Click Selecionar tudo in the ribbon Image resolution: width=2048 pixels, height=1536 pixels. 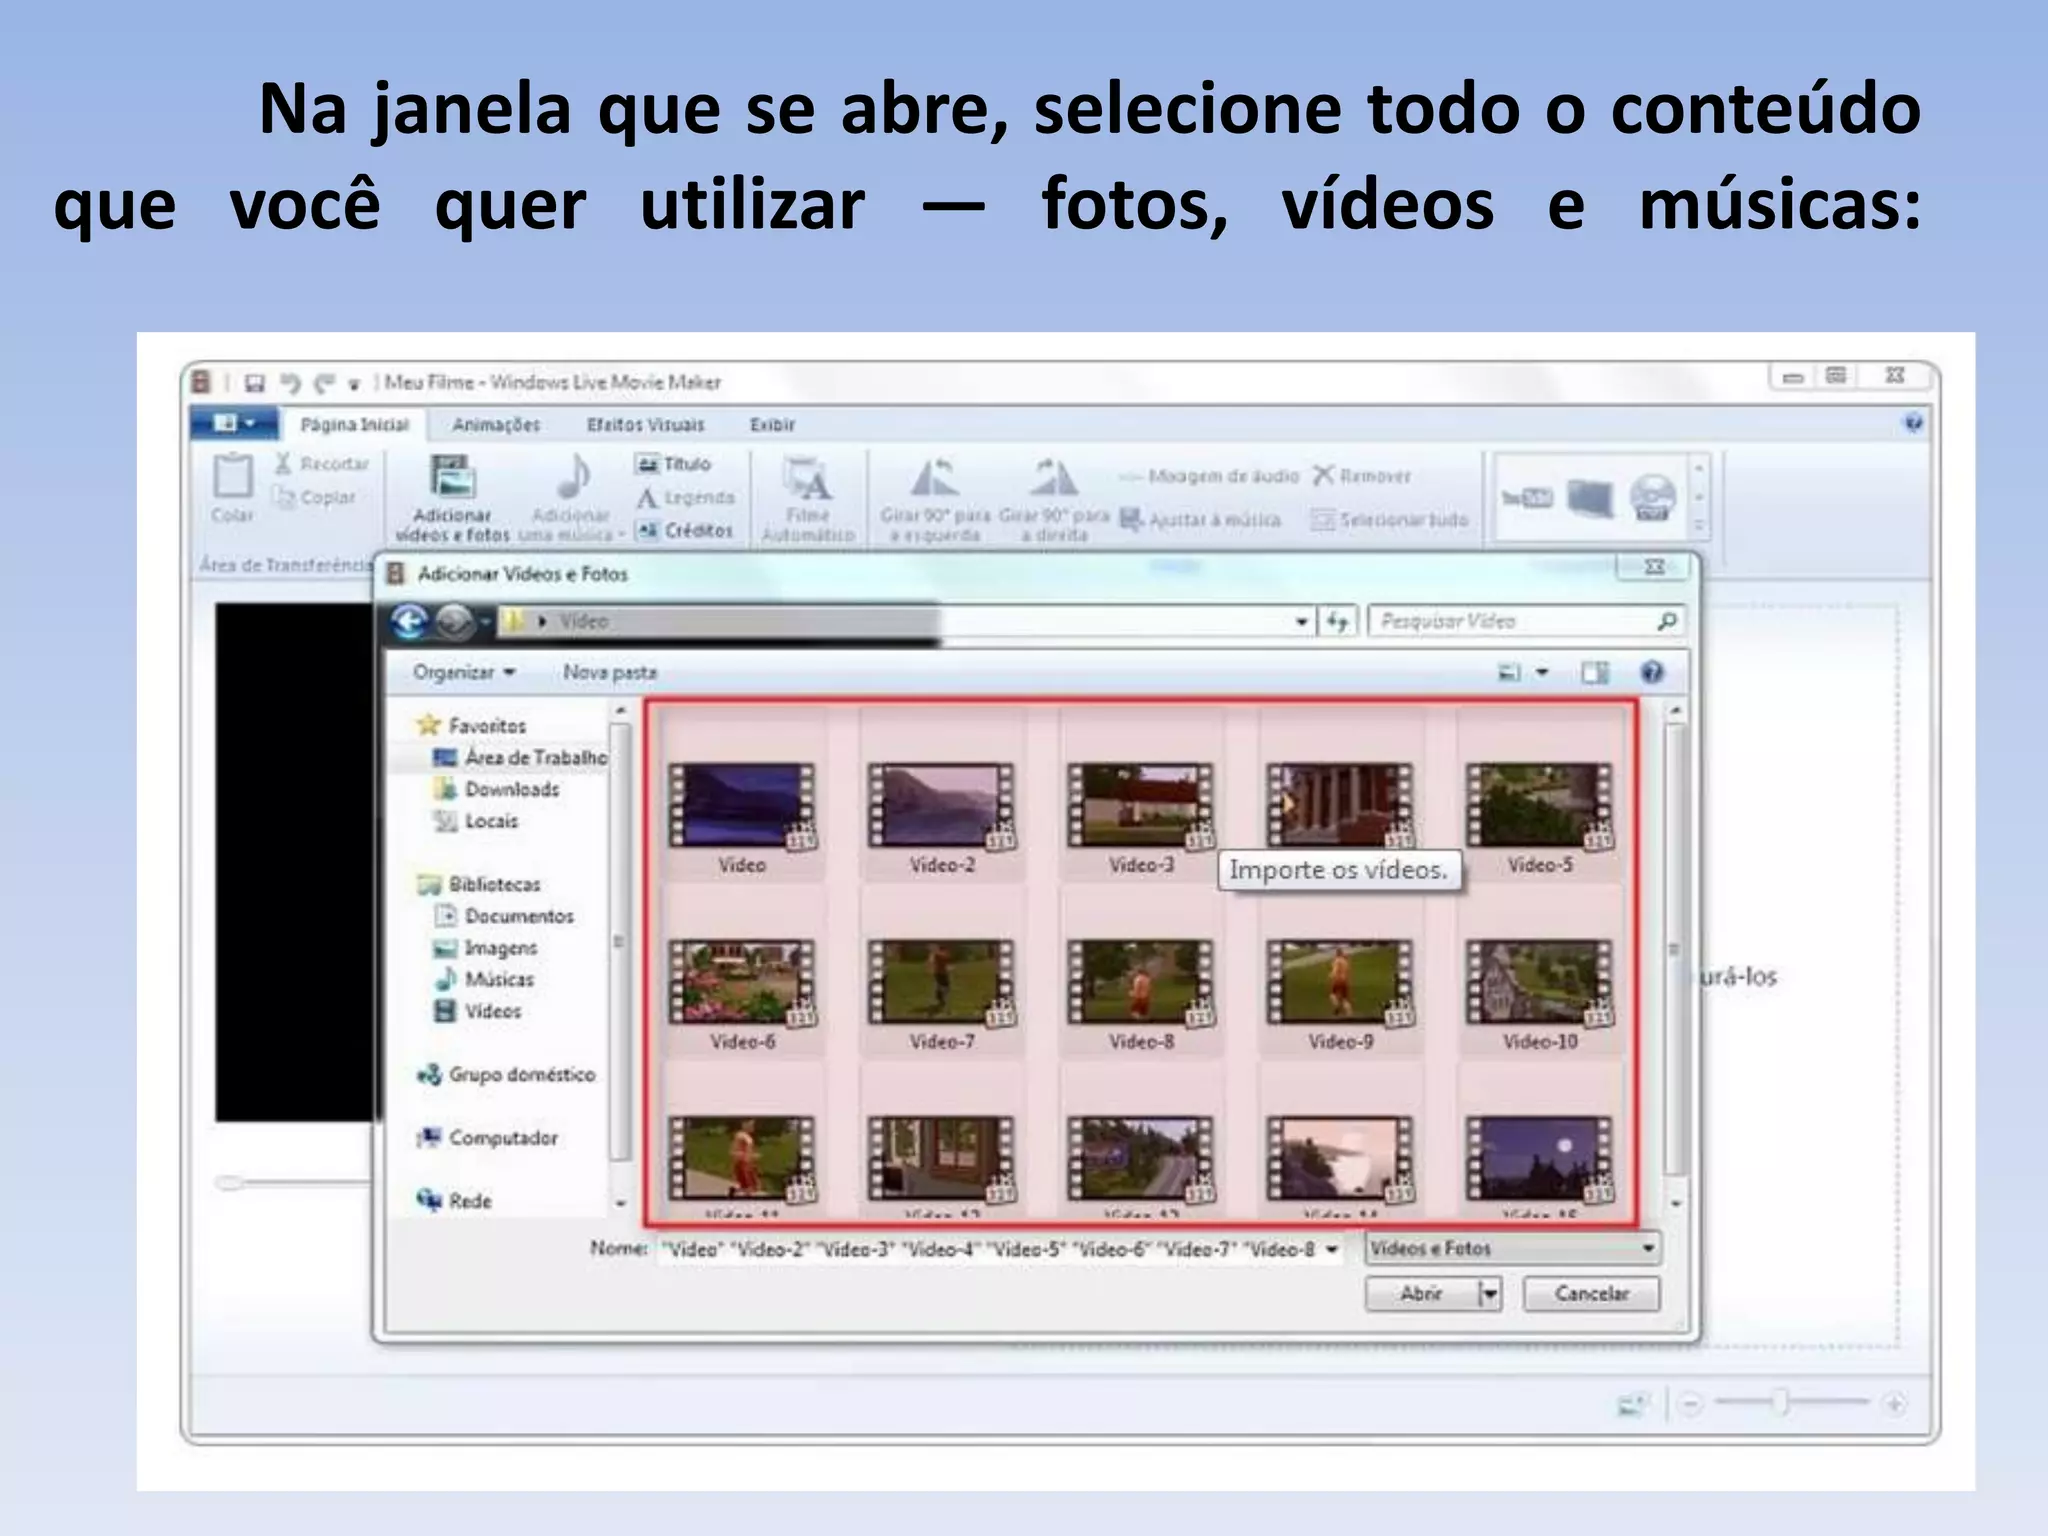pos(1390,519)
